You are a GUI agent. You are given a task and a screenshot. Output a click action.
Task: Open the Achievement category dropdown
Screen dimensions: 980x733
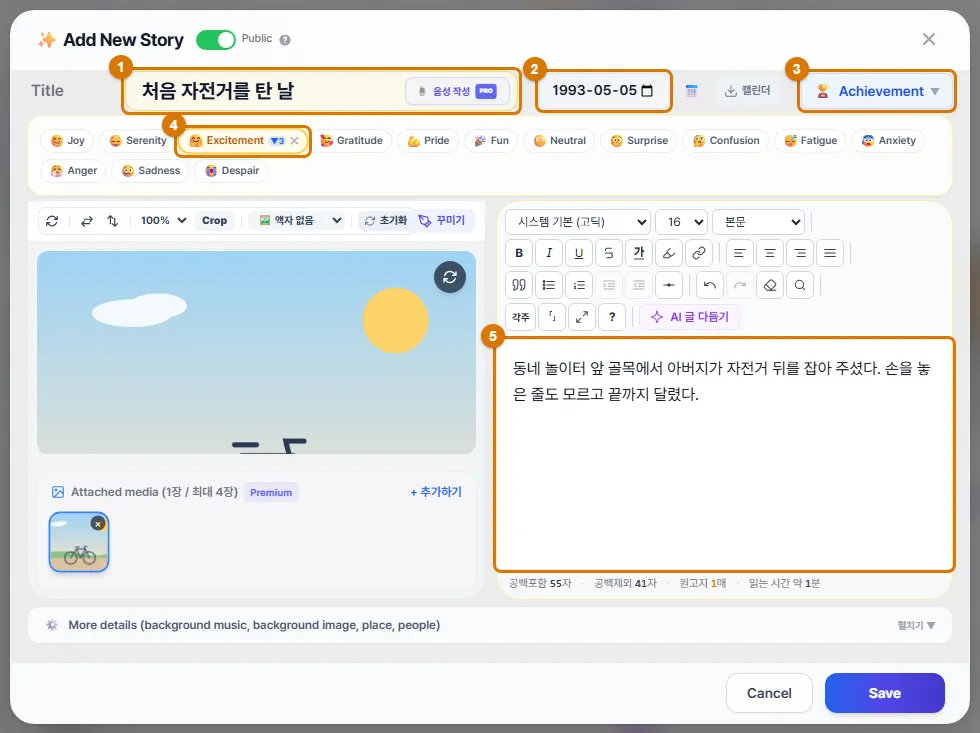[878, 91]
